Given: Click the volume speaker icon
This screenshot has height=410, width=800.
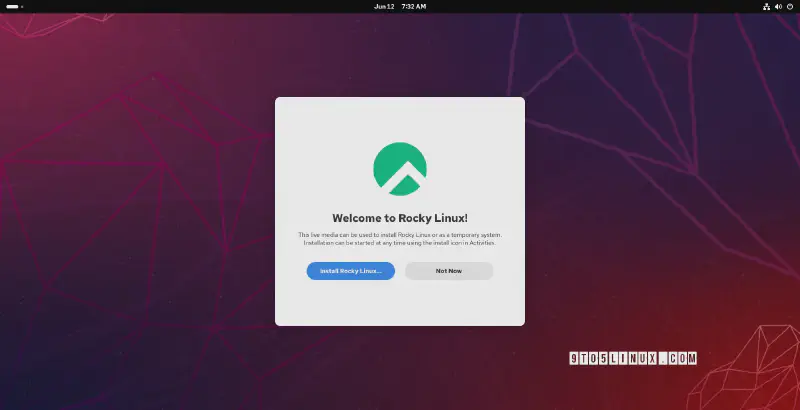Looking at the screenshot, I should [x=777, y=6].
